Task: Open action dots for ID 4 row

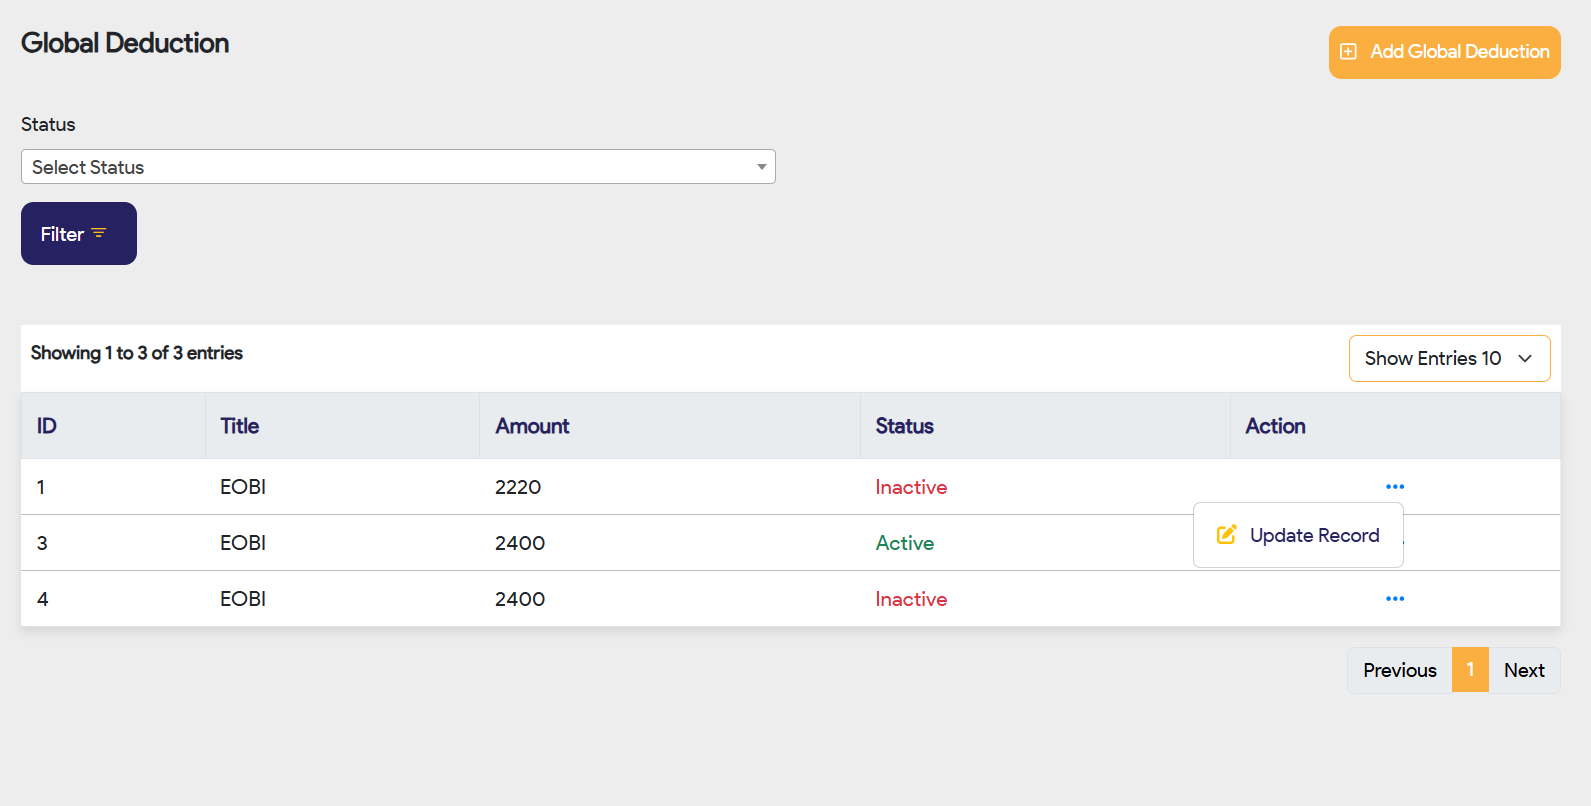Action: click(1395, 599)
